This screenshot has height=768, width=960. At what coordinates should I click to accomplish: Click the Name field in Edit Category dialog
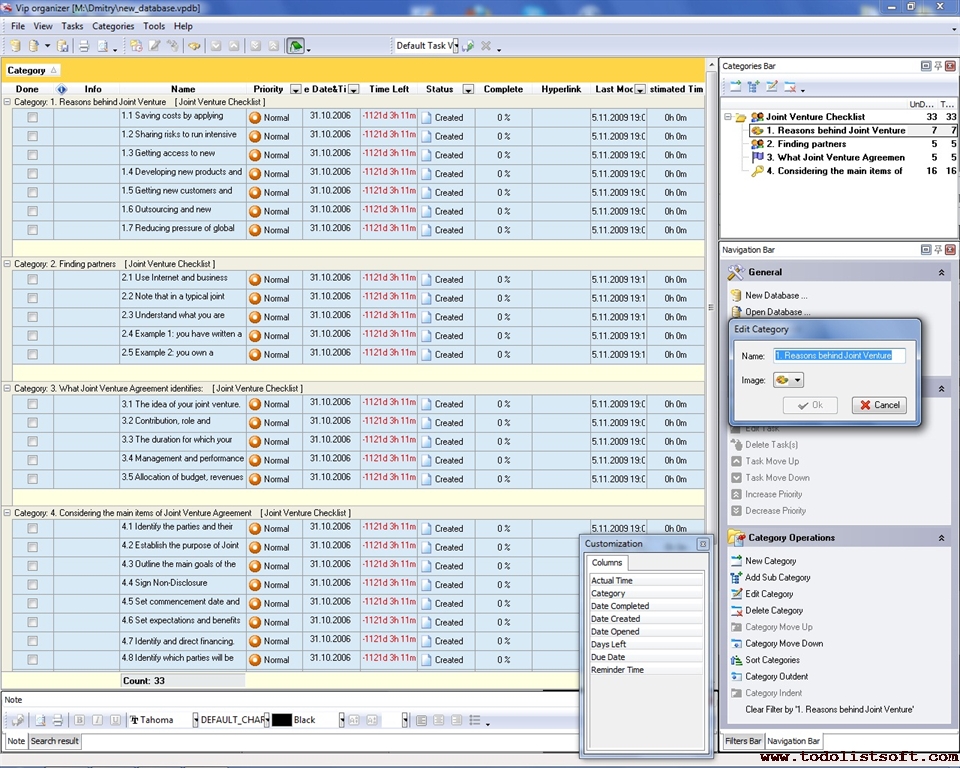point(839,355)
